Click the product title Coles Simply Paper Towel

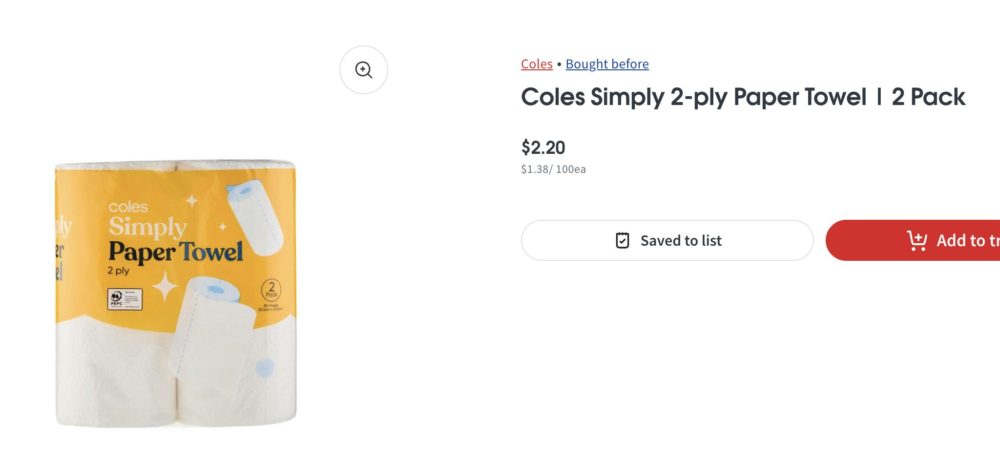click(742, 97)
